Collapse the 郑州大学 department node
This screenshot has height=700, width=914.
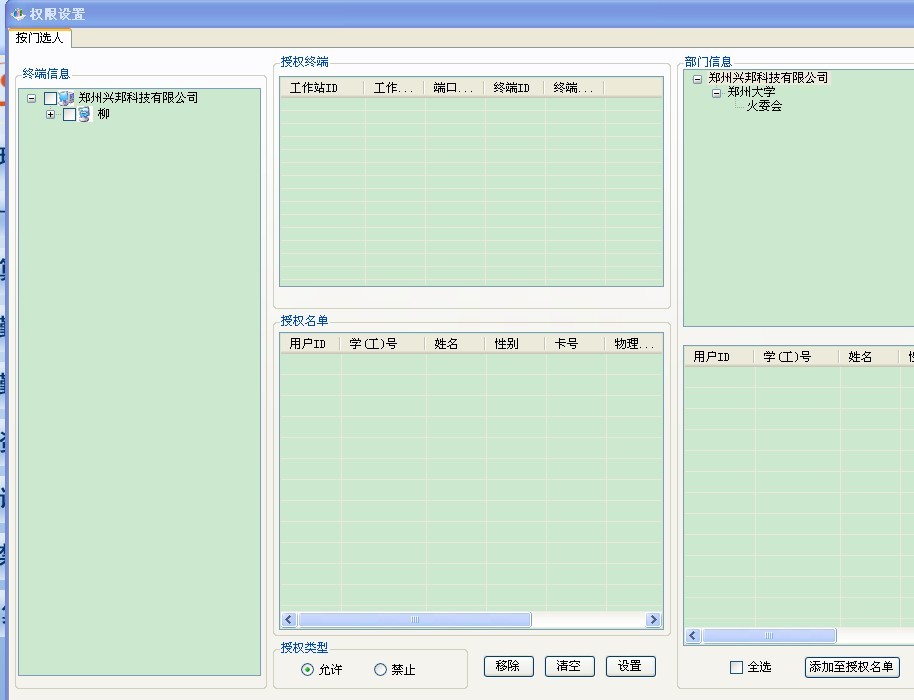click(x=716, y=93)
